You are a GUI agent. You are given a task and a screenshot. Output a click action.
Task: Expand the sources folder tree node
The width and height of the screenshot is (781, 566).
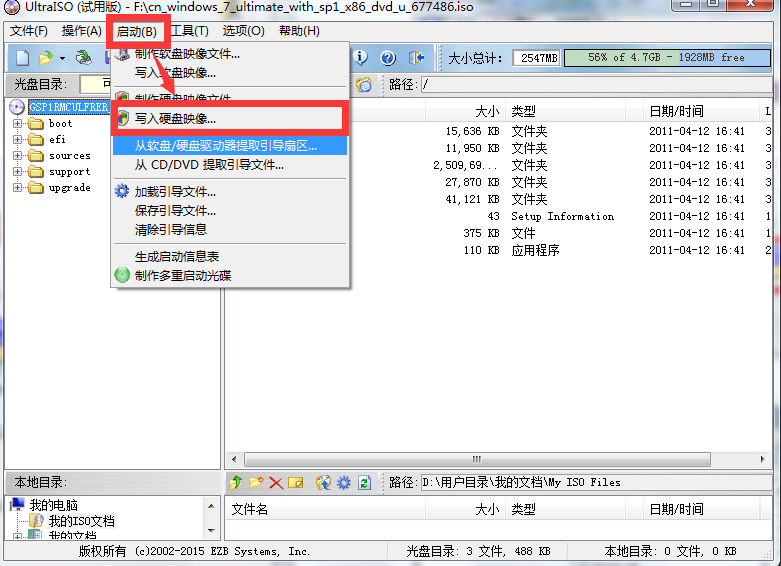click(18, 156)
